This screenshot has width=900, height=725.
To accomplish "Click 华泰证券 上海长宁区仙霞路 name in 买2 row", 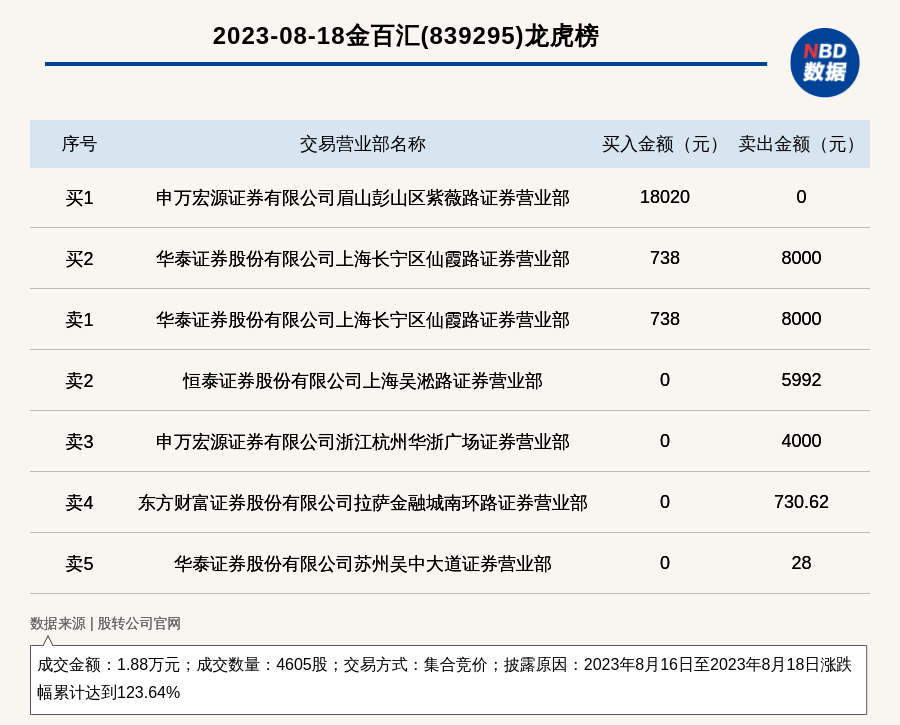I will [x=363, y=259].
